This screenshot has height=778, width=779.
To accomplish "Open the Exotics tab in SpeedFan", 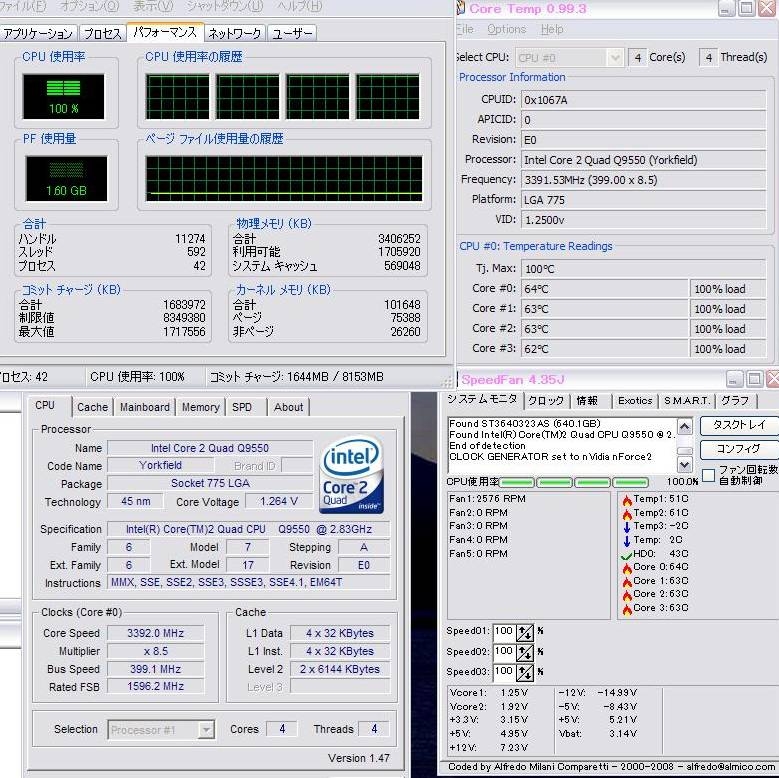I will pos(635,400).
